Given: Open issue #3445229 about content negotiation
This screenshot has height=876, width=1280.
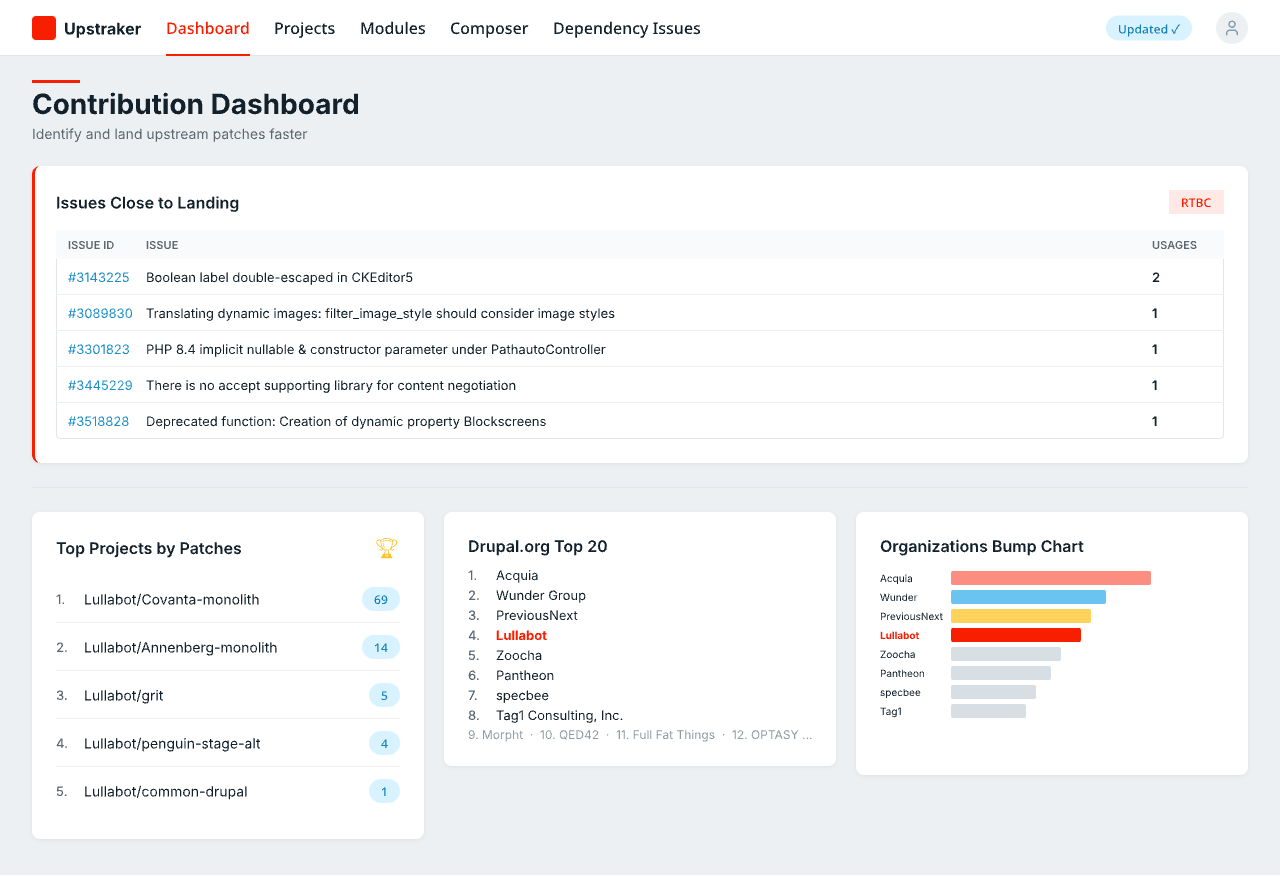Looking at the screenshot, I should pyautogui.click(x=99, y=385).
